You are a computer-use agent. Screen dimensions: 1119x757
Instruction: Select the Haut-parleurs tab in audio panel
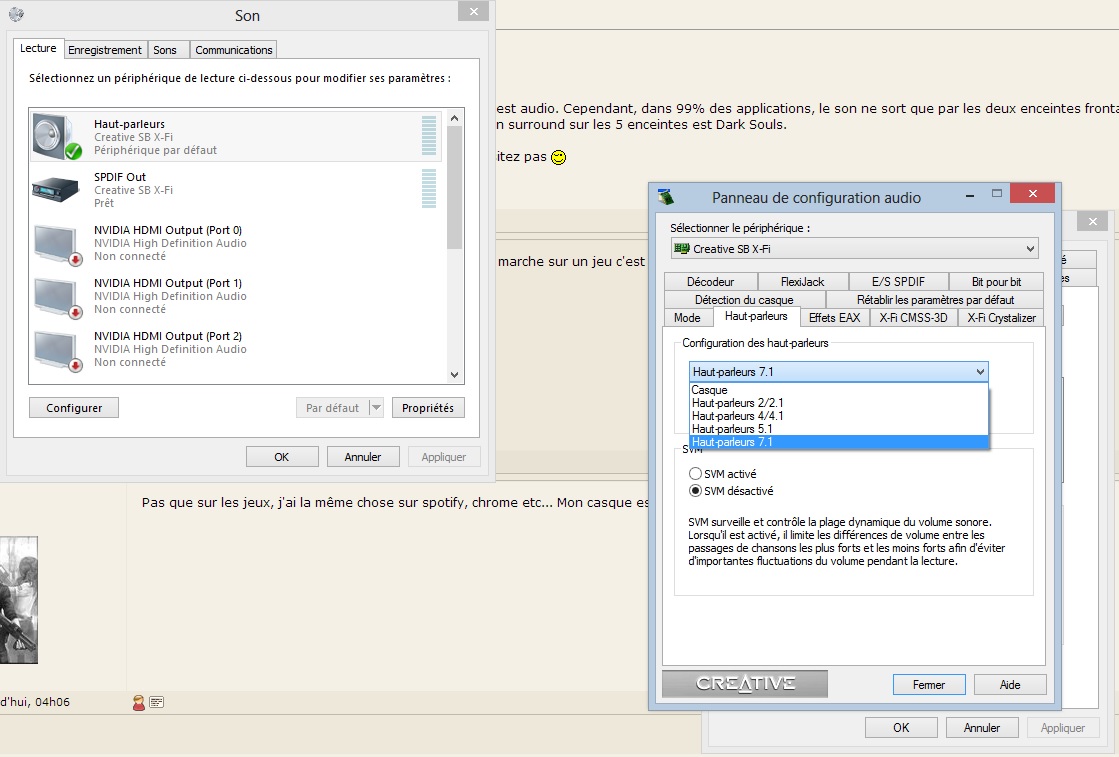coord(756,316)
